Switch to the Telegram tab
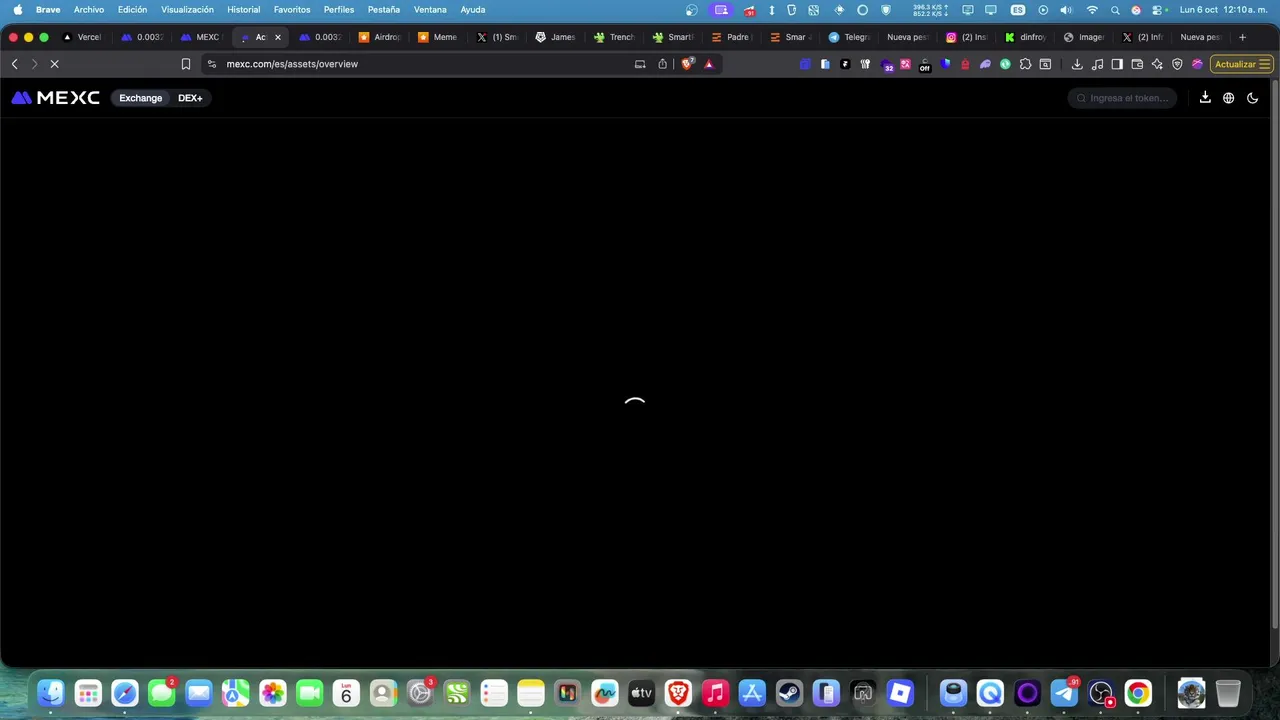1280x720 pixels. pos(850,37)
